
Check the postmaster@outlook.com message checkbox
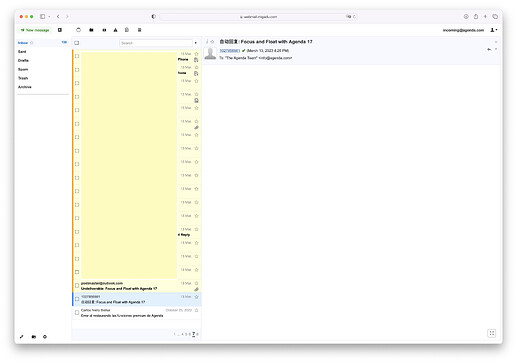pyautogui.click(x=77, y=286)
